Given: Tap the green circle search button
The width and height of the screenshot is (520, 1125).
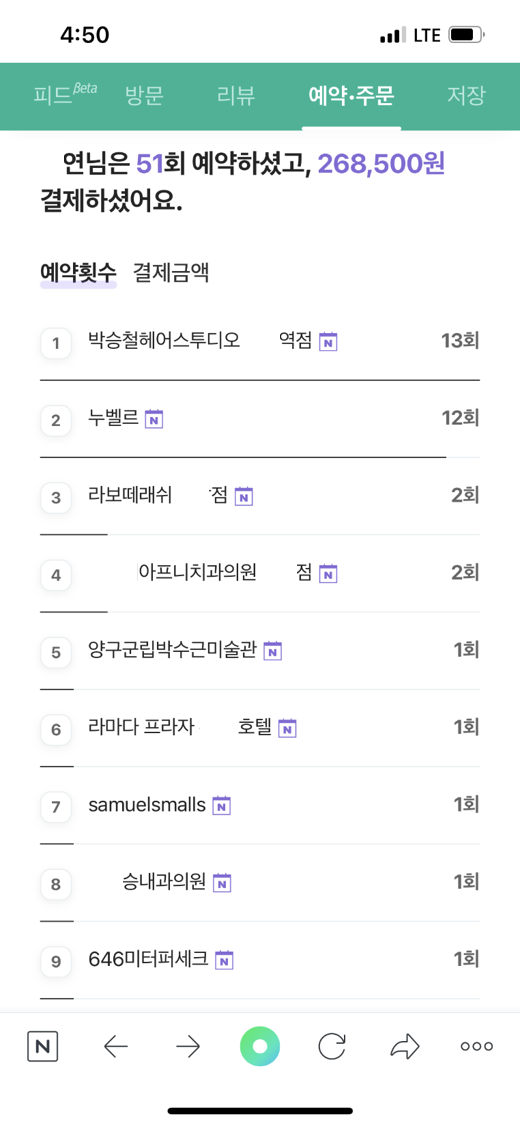Looking at the screenshot, I should click(260, 1047).
